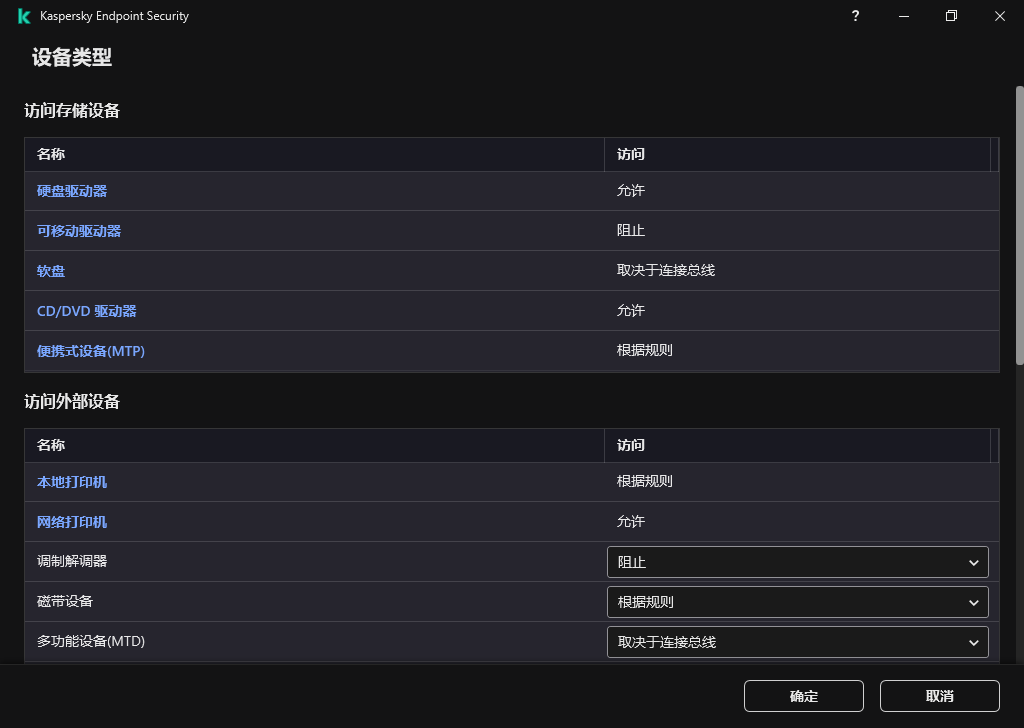This screenshot has width=1024, height=728.
Task: Expand the 磁带设备 access dropdown
Action: [x=797, y=602]
